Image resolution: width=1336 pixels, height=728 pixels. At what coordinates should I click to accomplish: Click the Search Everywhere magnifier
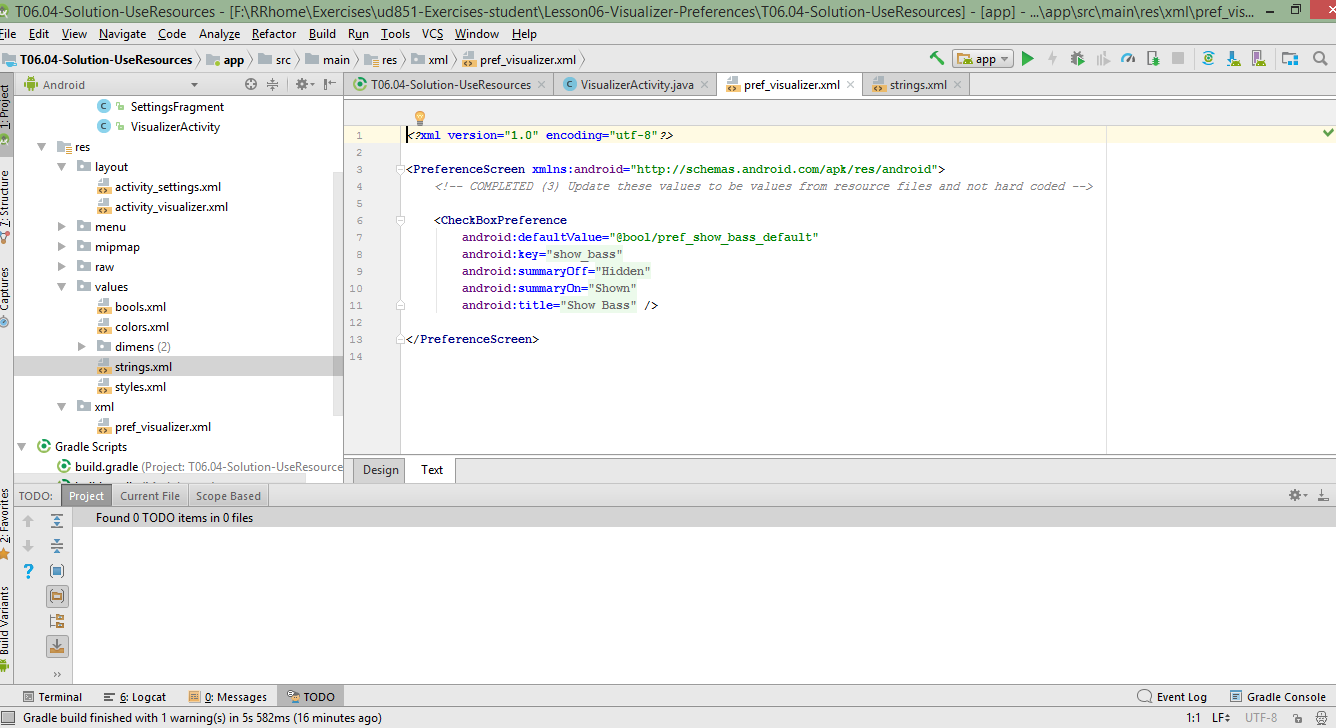click(1320, 58)
